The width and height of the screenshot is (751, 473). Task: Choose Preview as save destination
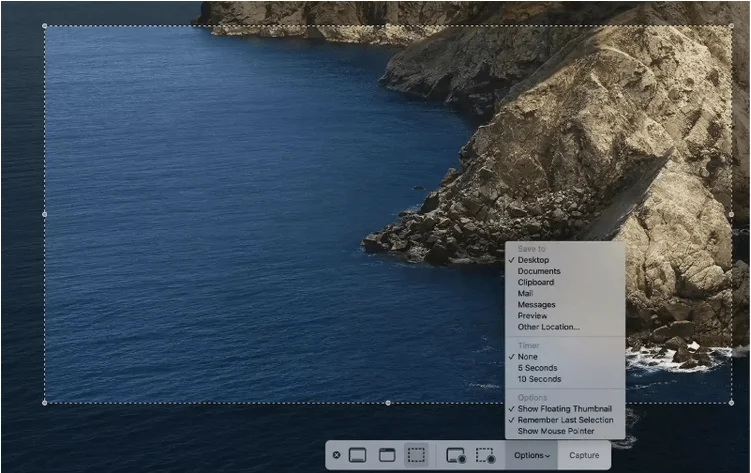pos(532,316)
